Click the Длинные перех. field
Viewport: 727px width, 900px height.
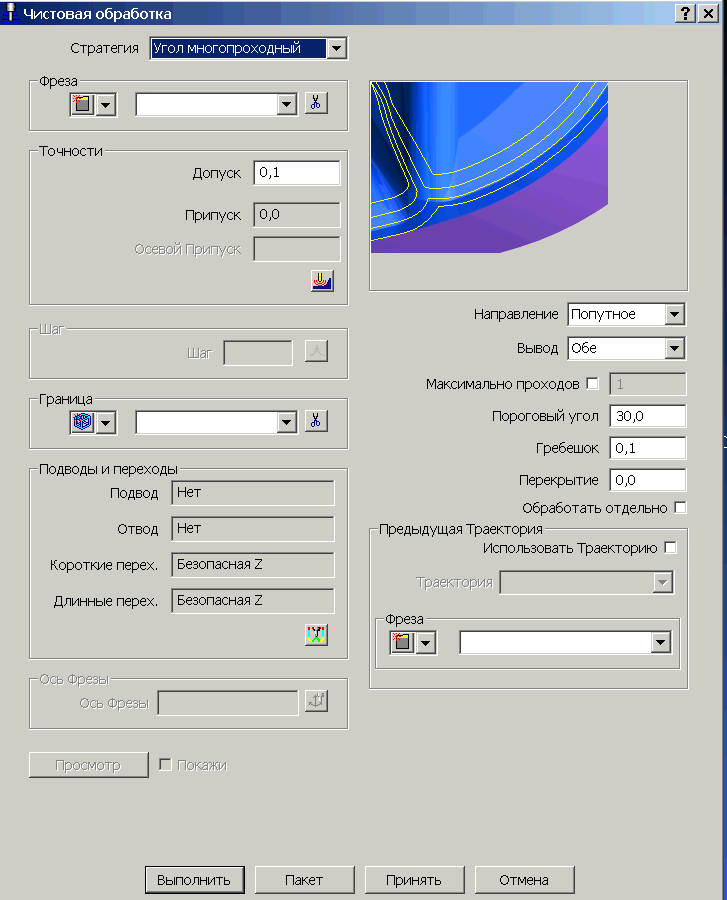[252, 600]
